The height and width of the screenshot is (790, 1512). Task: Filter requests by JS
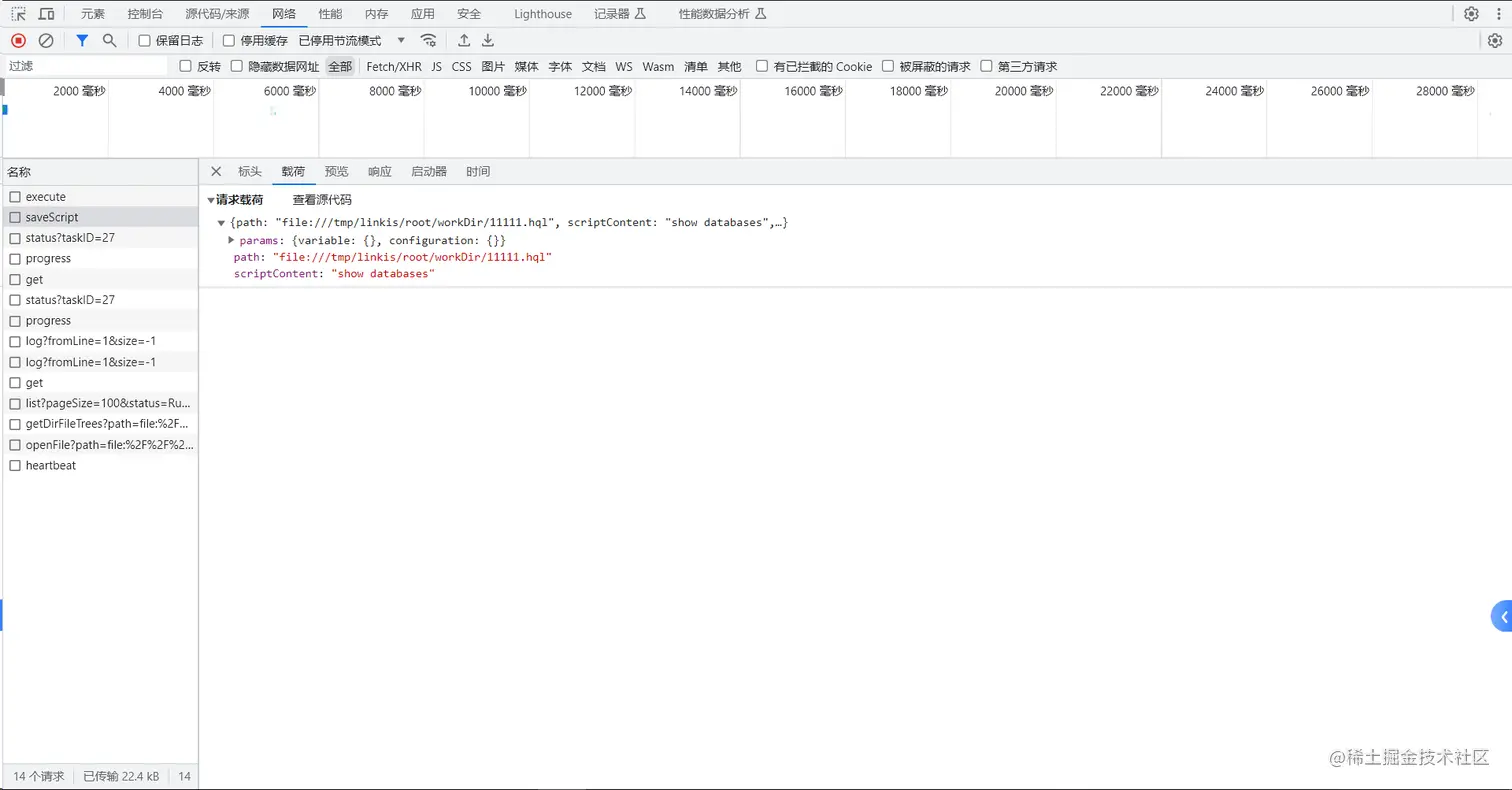pyautogui.click(x=437, y=67)
